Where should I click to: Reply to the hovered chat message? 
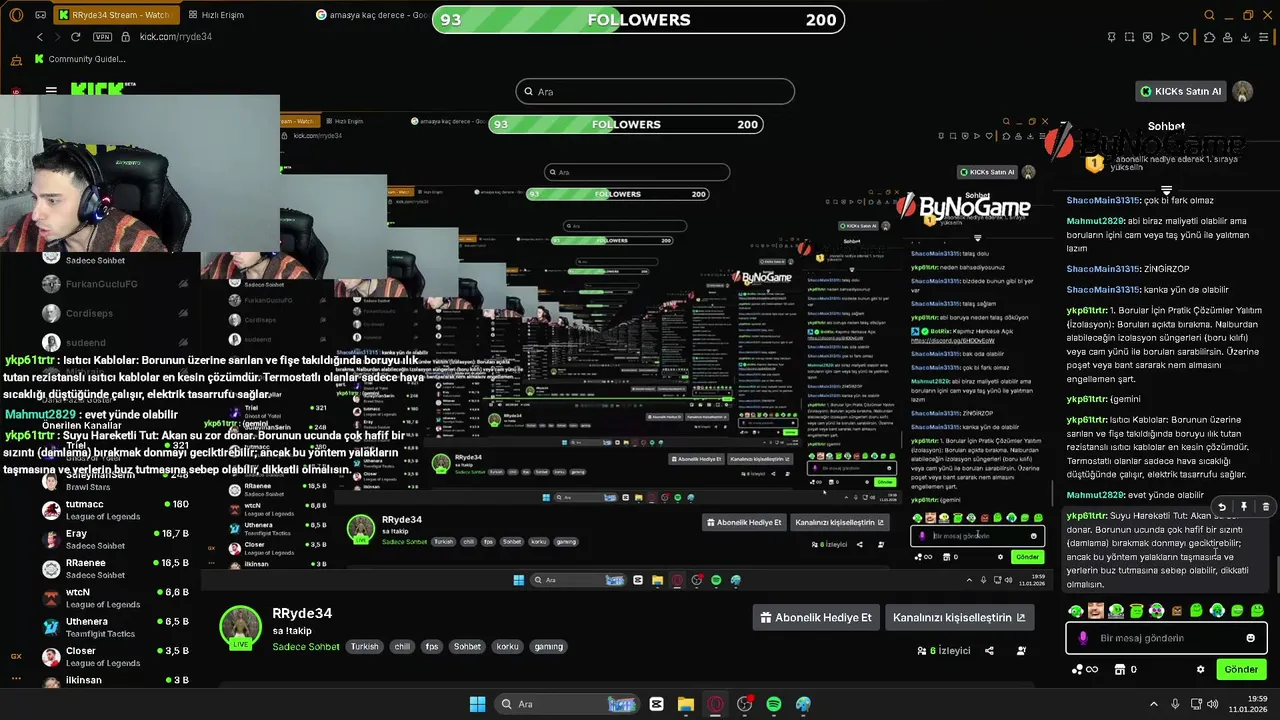point(1221,507)
